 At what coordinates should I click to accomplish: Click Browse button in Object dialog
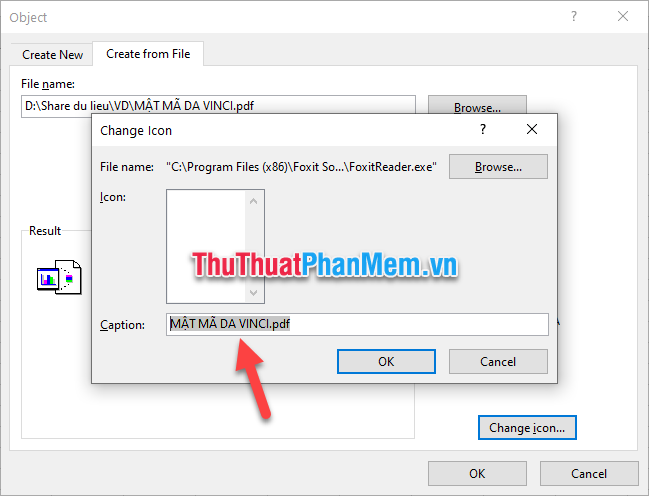coord(477,105)
